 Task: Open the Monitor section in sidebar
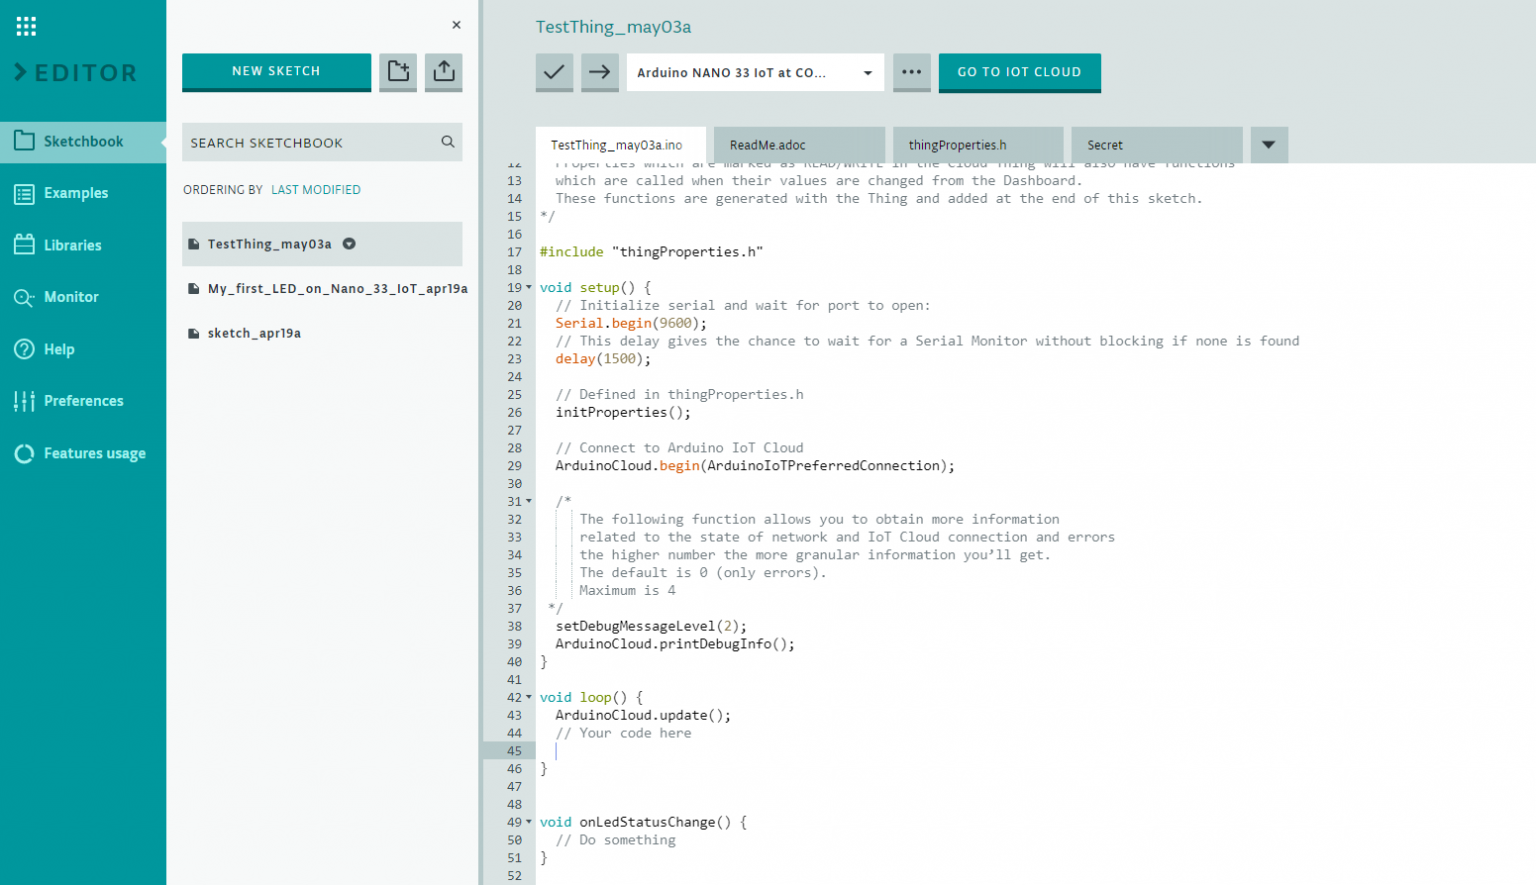pos(71,297)
